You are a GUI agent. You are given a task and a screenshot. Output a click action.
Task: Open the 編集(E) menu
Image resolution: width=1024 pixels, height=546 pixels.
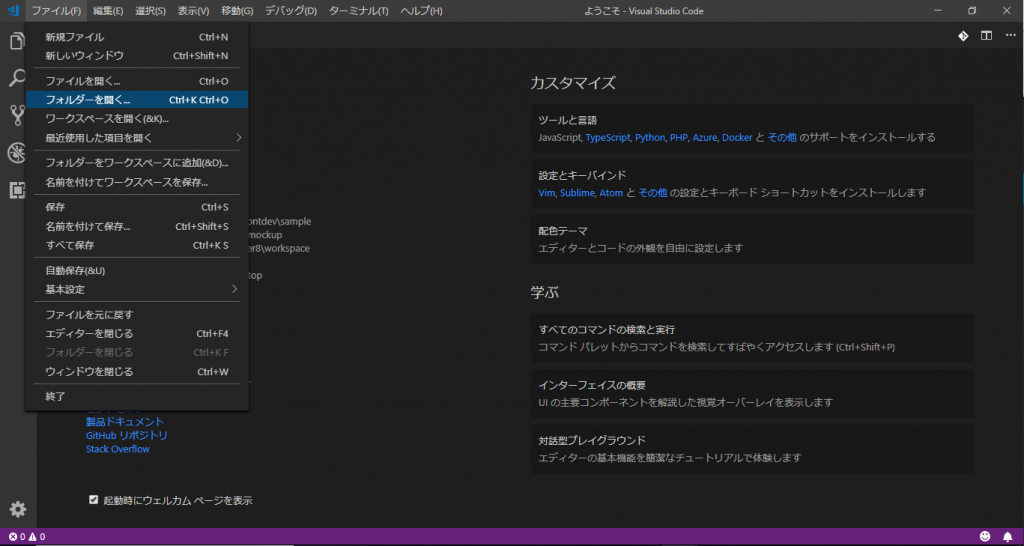click(108, 11)
